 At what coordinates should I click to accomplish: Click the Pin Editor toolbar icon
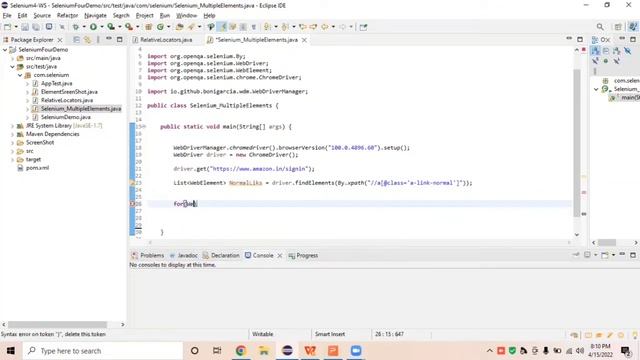pos(363,27)
